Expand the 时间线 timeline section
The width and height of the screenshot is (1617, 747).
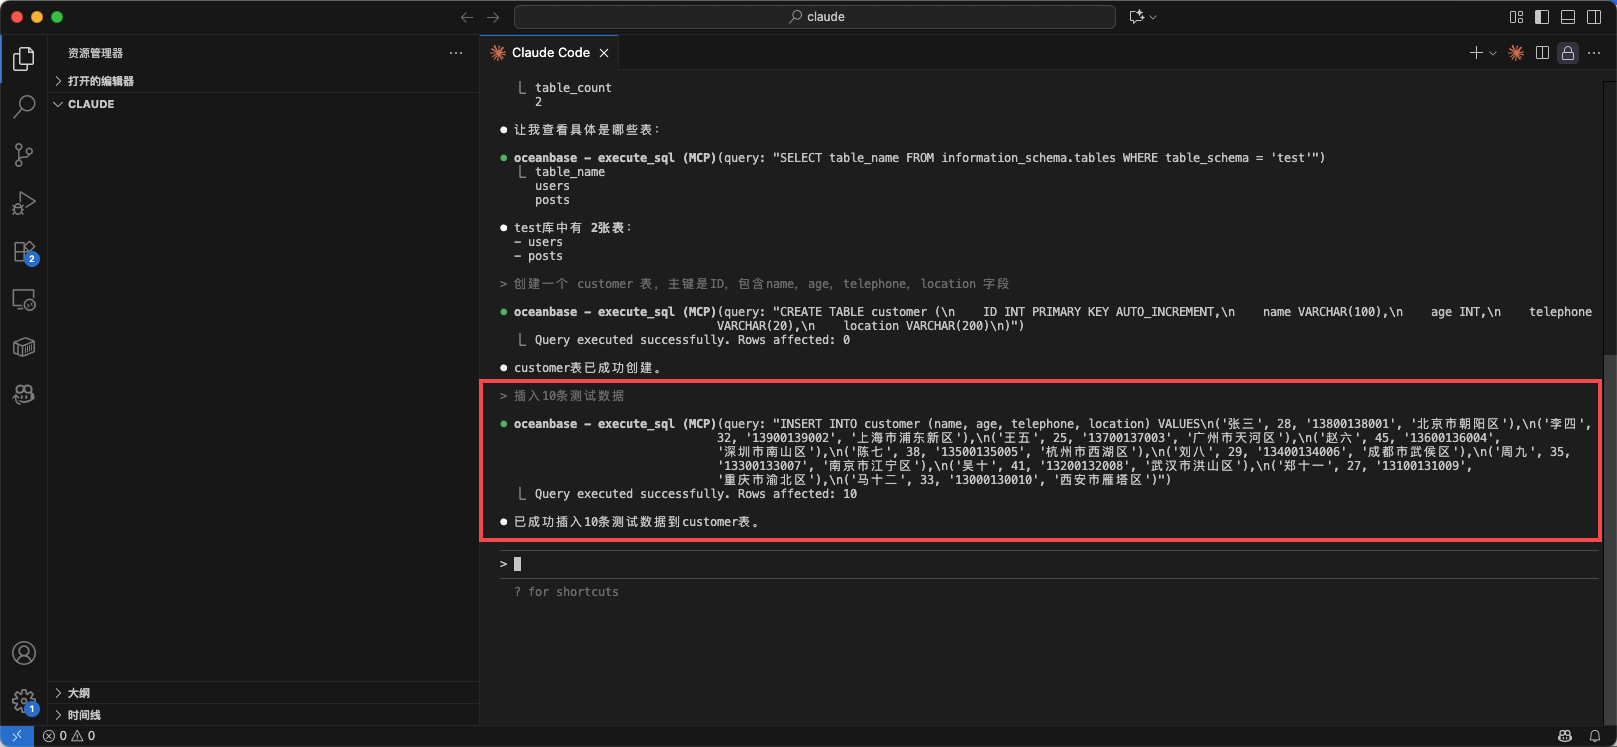pos(84,715)
